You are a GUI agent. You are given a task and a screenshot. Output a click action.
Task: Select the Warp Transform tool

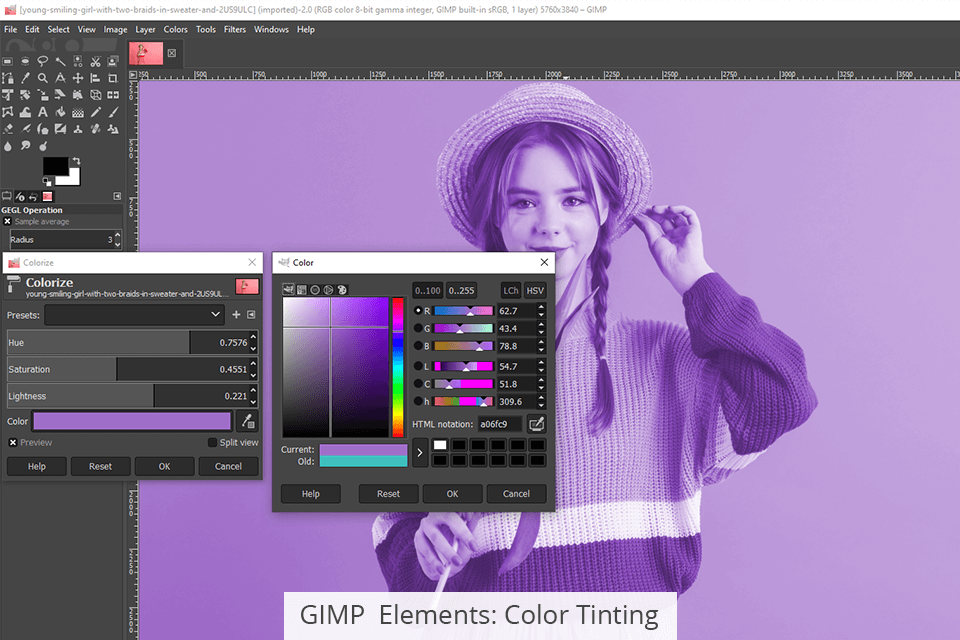point(25,112)
